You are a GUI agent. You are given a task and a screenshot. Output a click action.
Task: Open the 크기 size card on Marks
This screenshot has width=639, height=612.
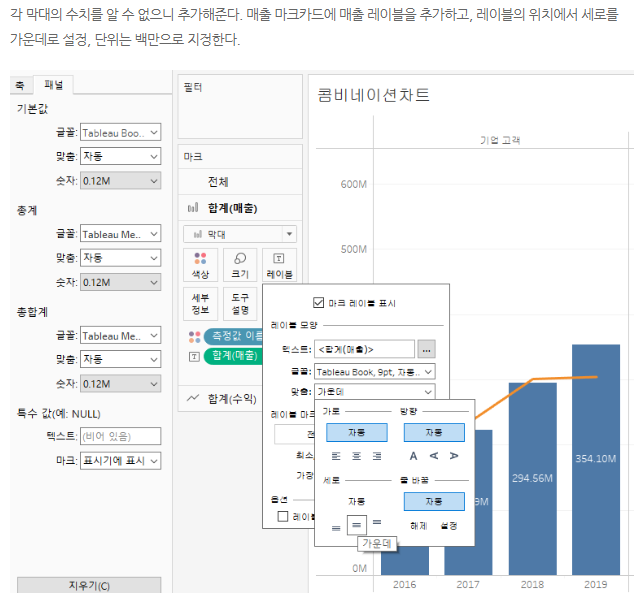pos(240,265)
